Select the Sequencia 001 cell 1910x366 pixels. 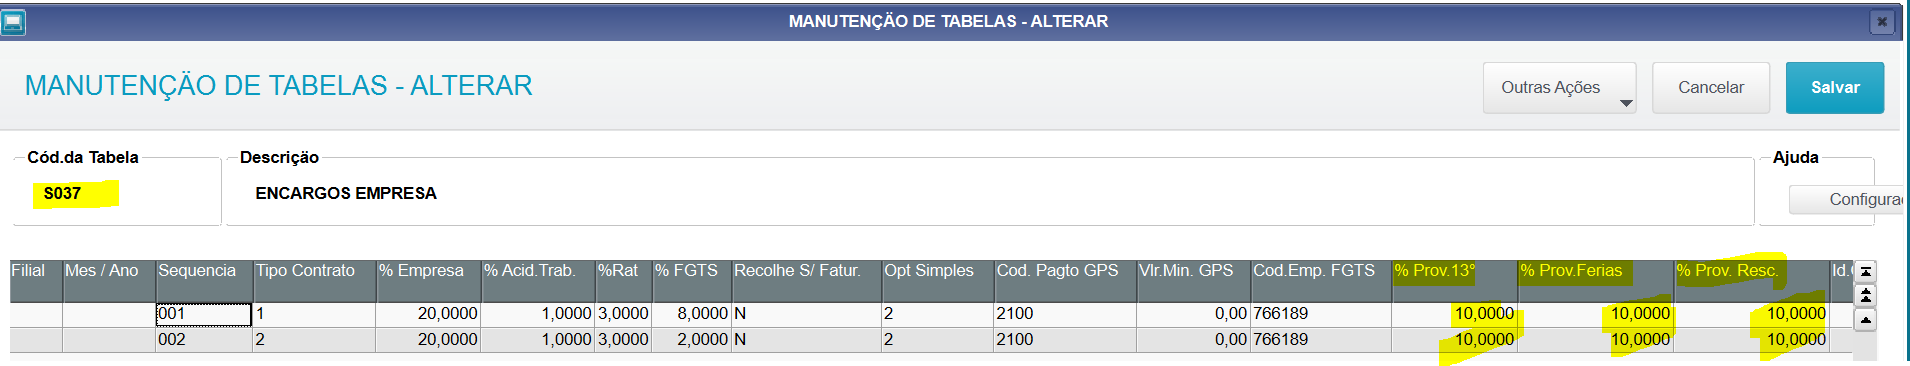(204, 314)
